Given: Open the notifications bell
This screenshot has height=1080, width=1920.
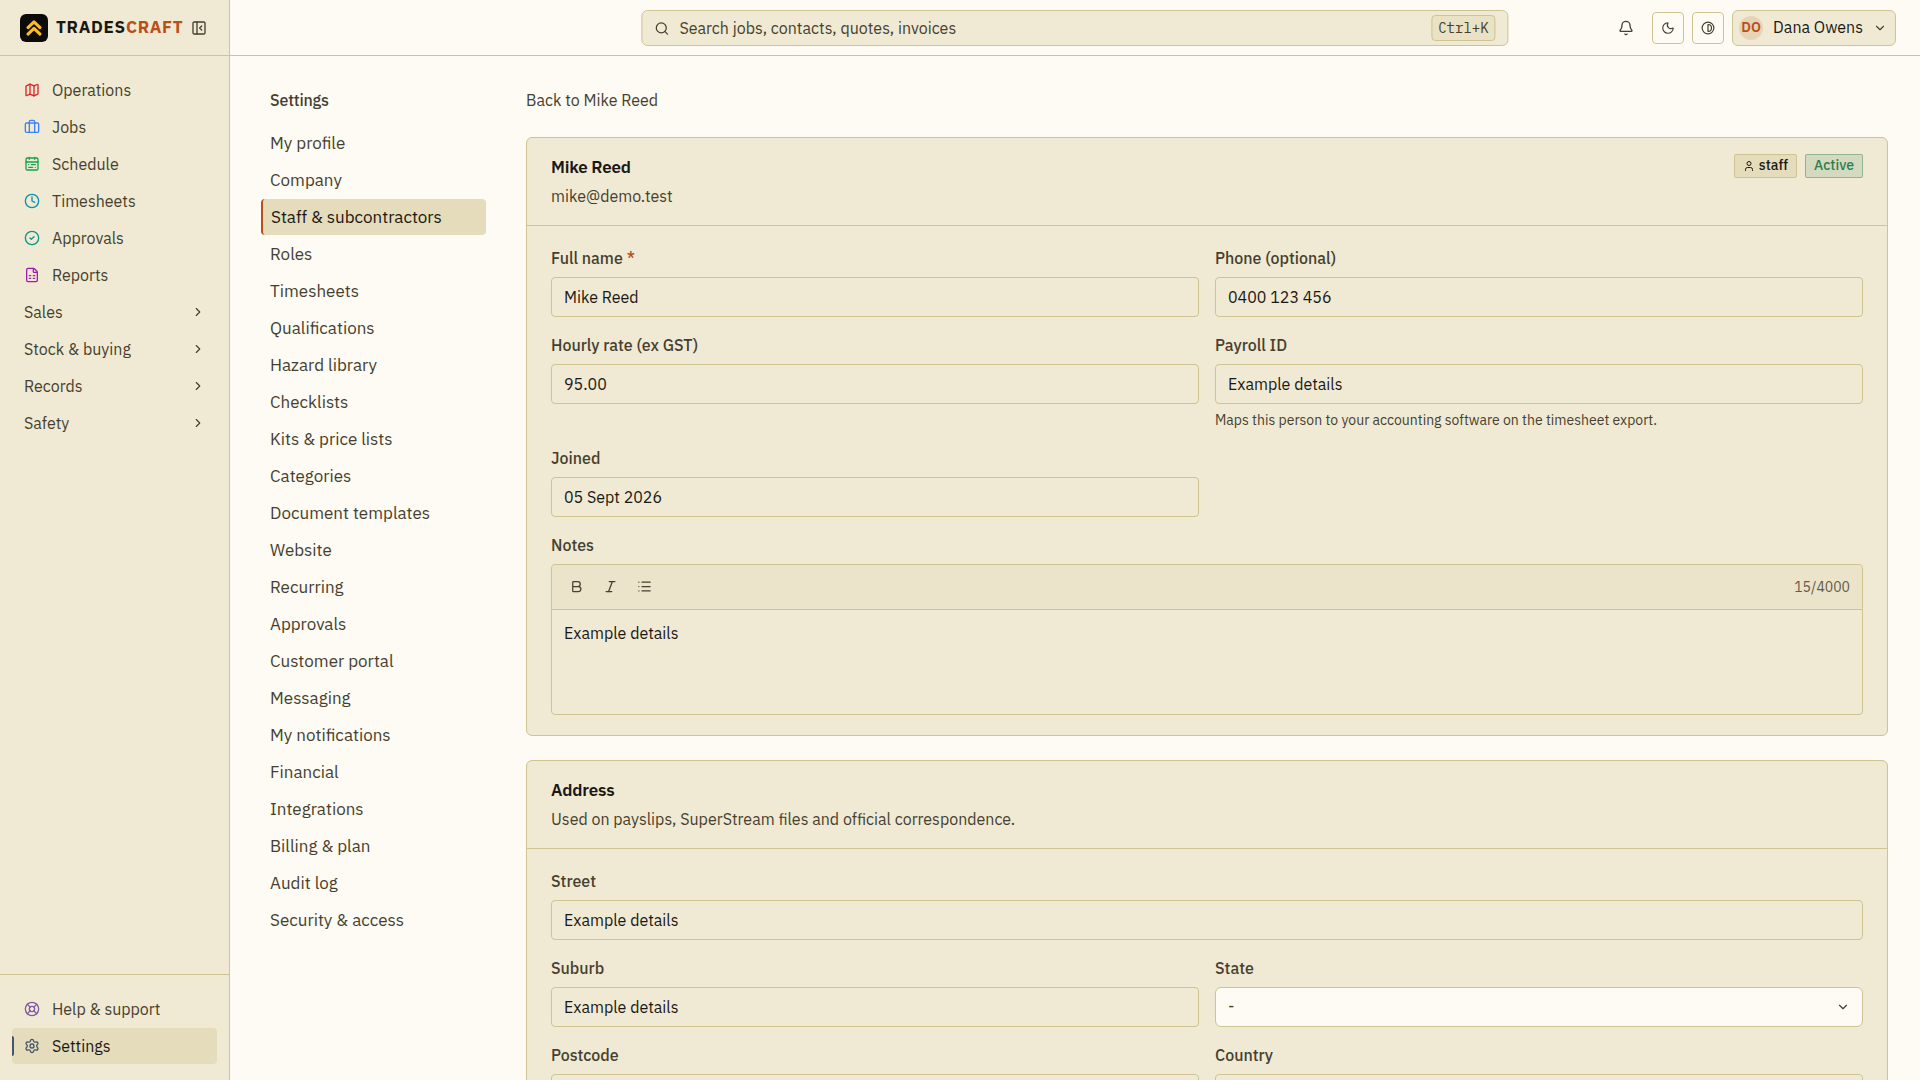Looking at the screenshot, I should [x=1626, y=28].
